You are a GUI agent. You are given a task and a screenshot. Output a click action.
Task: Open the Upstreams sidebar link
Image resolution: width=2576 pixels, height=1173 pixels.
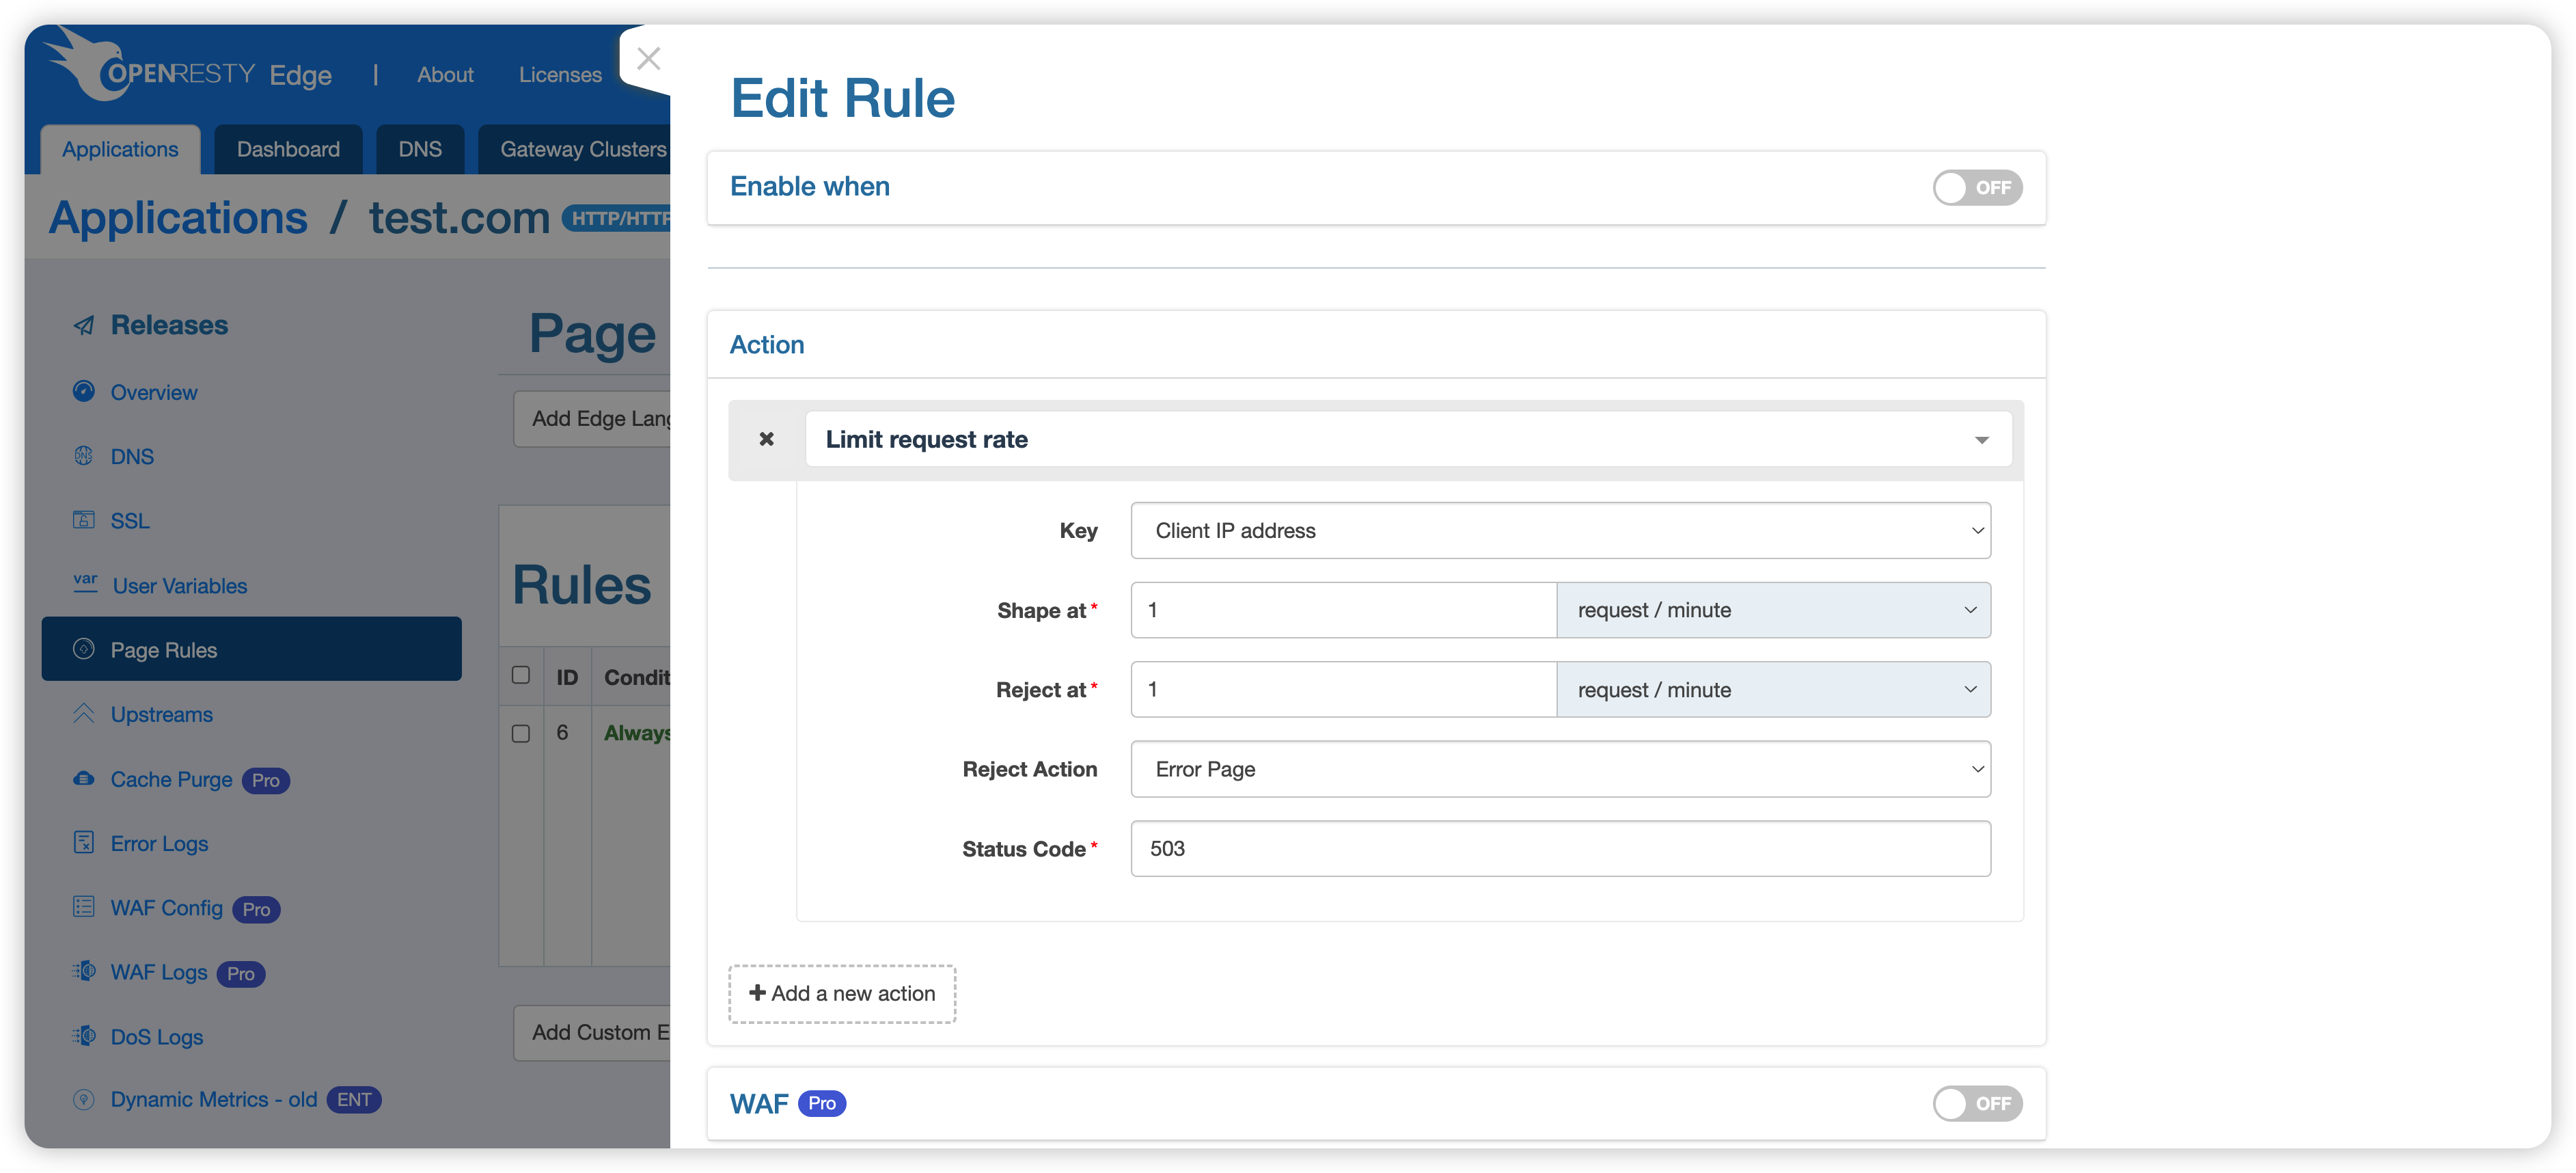pos(161,714)
